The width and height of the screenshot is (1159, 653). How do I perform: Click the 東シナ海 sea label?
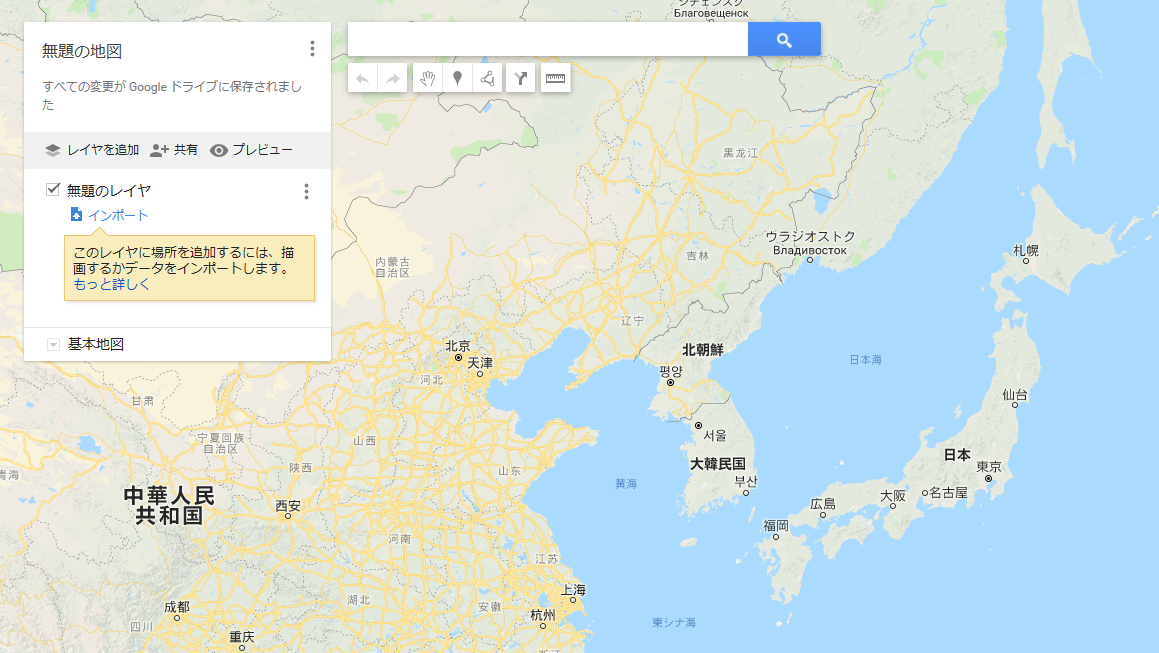674,623
